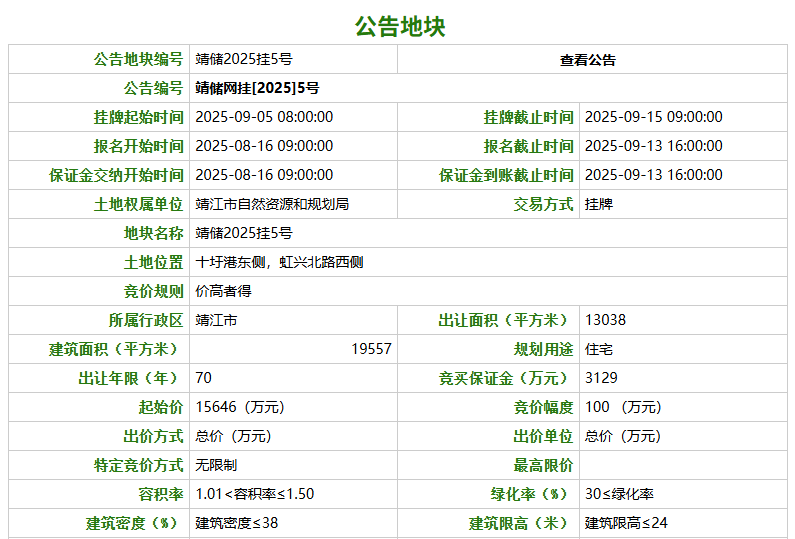The height and width of the screenshot is (539, 795).
Task: Click the 保证金交纳开始时间 value cell
Action: [294, 175]
